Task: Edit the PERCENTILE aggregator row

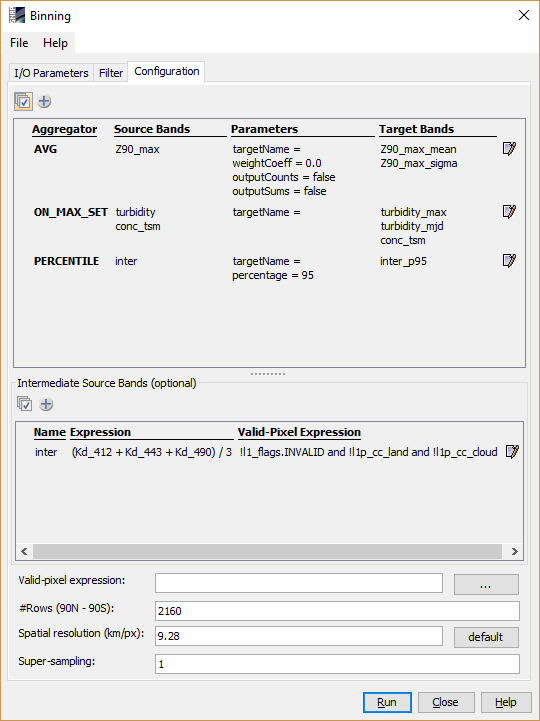Action: point(509,261)
